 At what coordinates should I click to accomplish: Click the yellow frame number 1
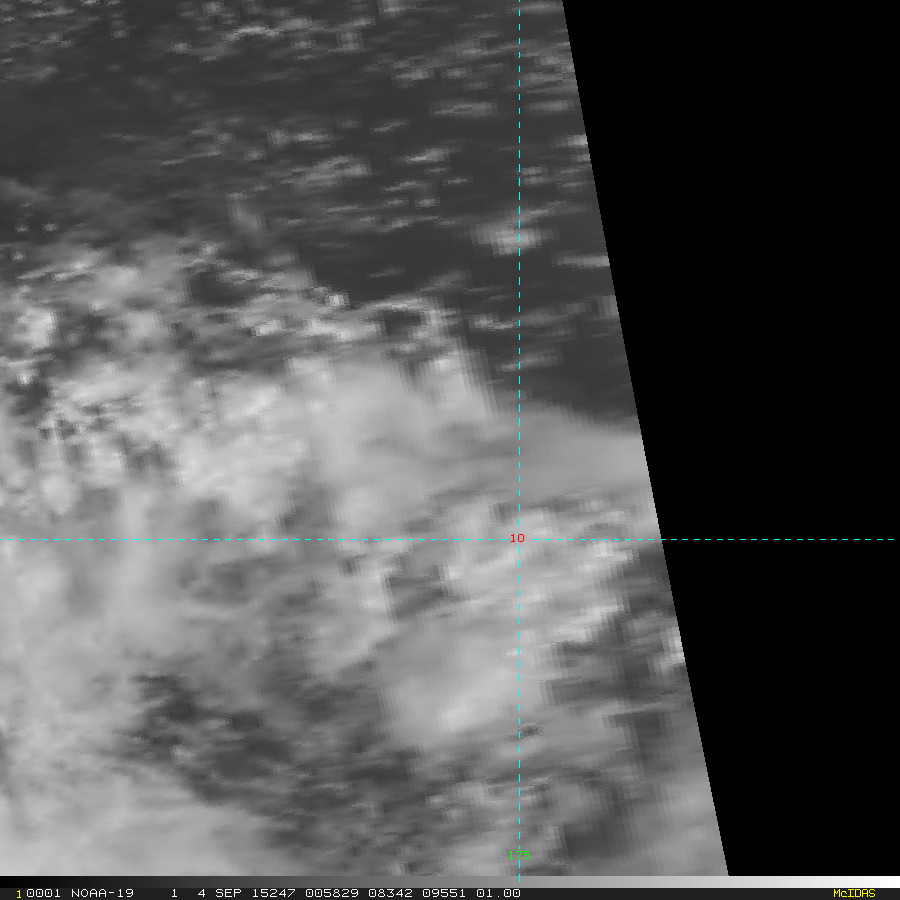pos(18,894)
